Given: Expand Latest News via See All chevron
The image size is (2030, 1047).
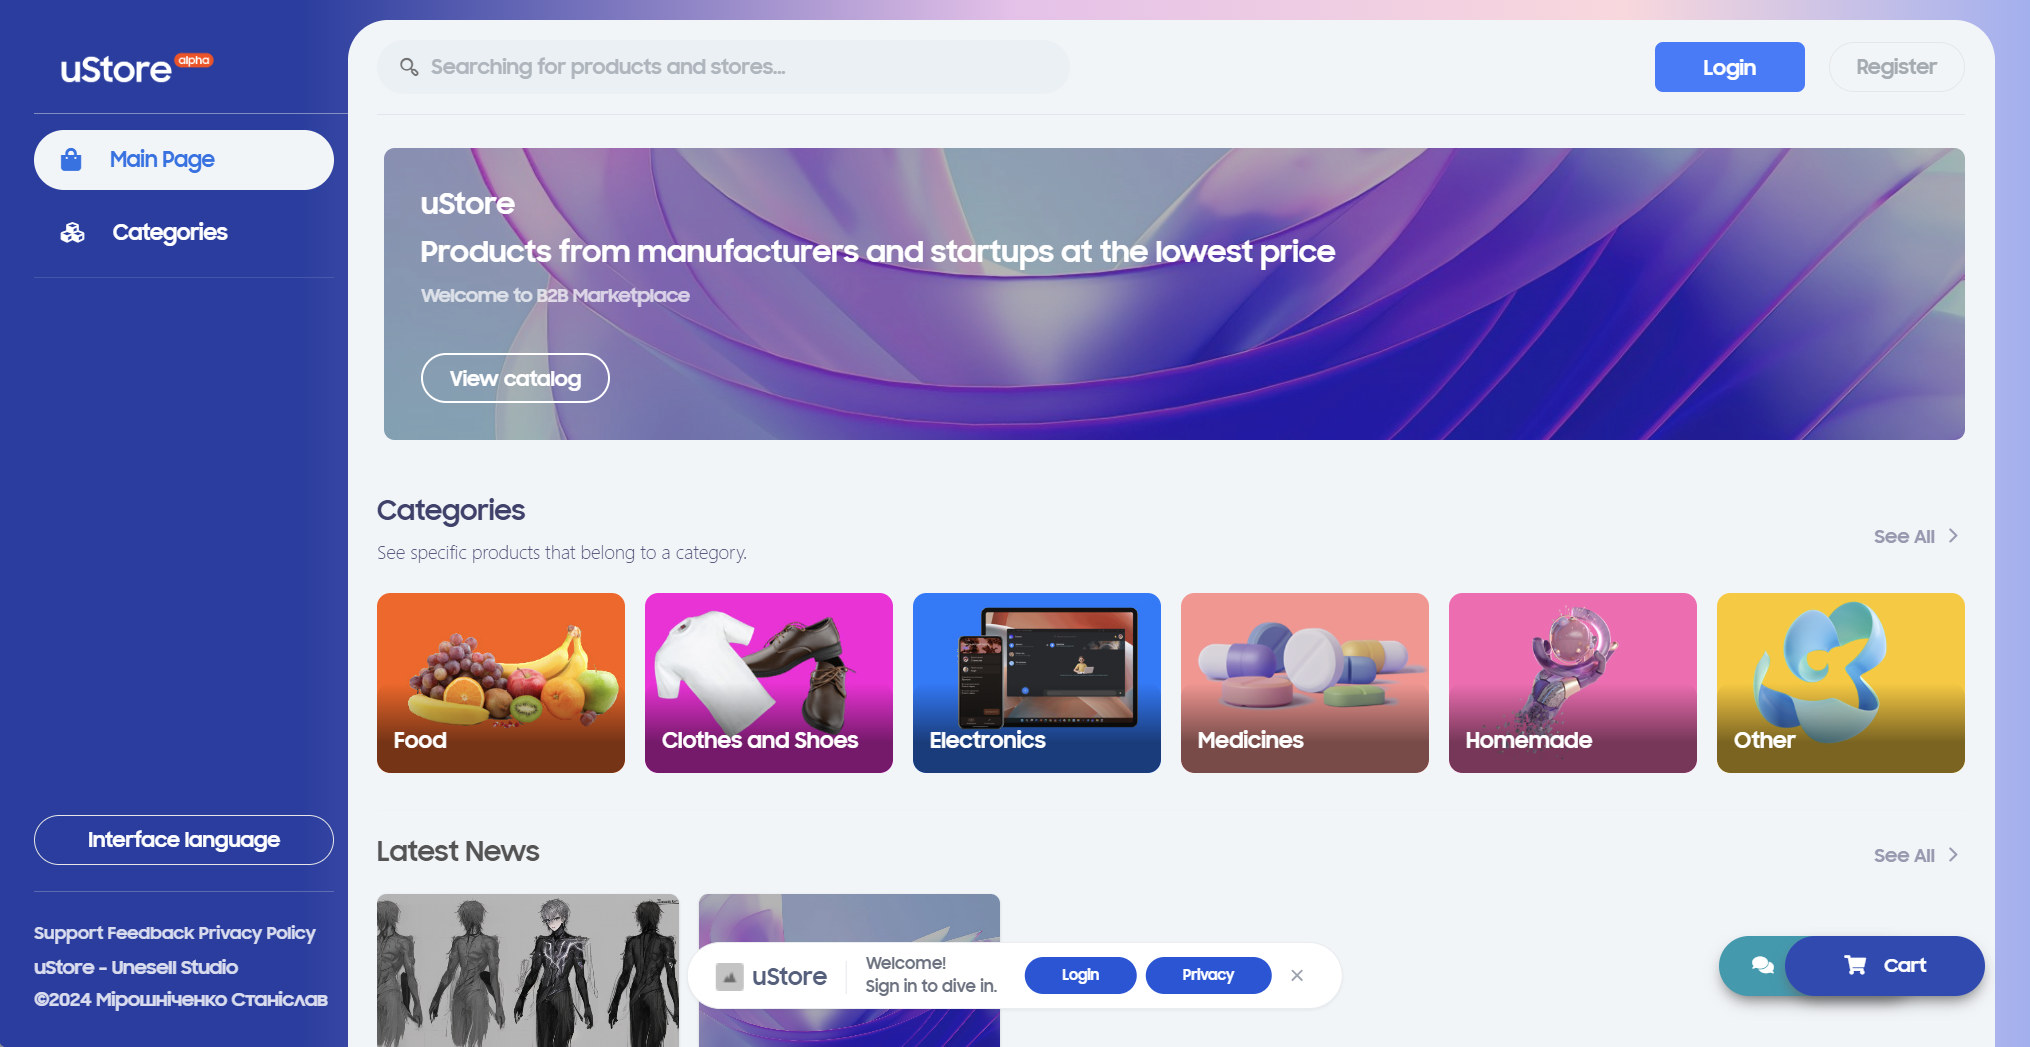Looking at the screenshot, I should [1953, 855].
